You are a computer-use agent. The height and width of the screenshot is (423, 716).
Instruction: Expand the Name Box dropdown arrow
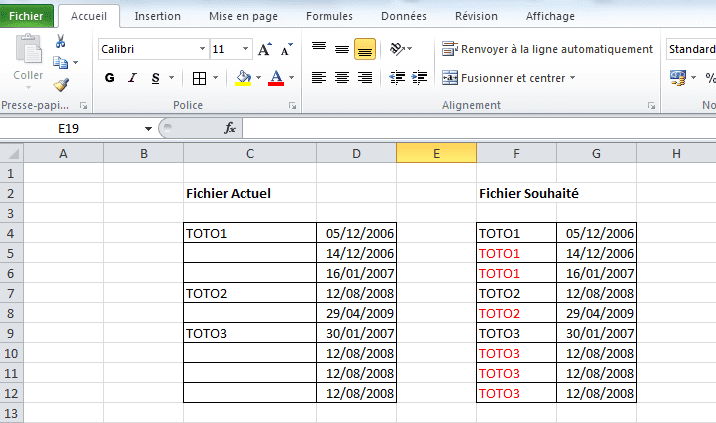pos(148,128)
